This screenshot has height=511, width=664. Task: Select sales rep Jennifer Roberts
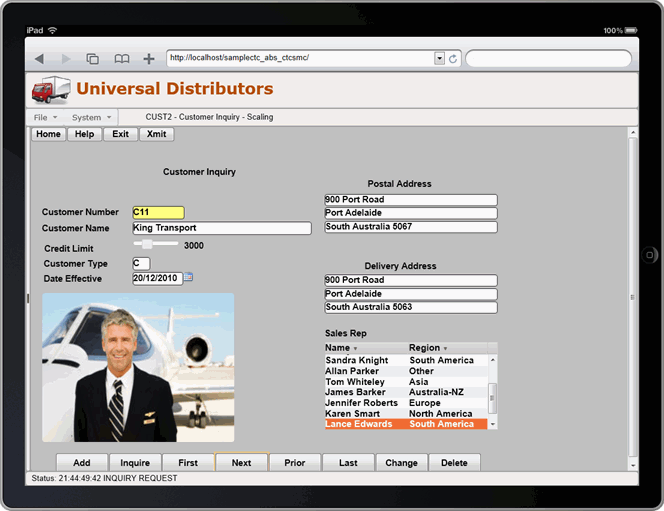(x=406, y=403)
